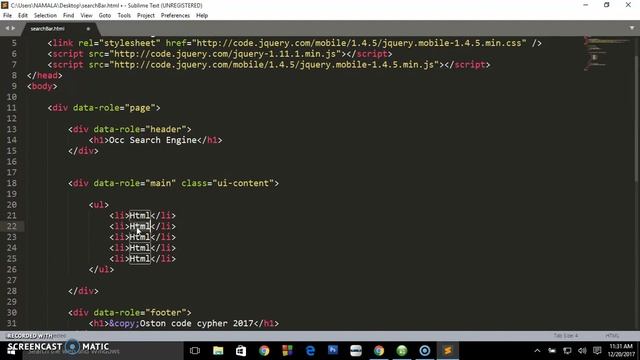640x360 pixels.
Task: Open the Tools menu
Action: [x=124, y=16]
